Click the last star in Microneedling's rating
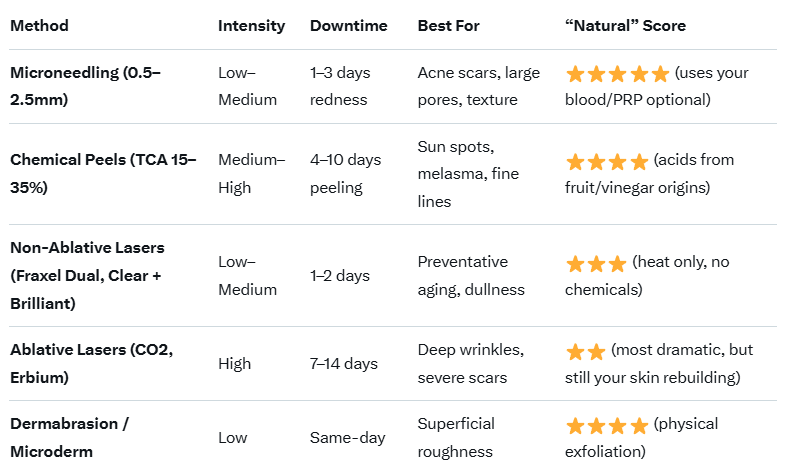788x476 pixels. point(660,74)
